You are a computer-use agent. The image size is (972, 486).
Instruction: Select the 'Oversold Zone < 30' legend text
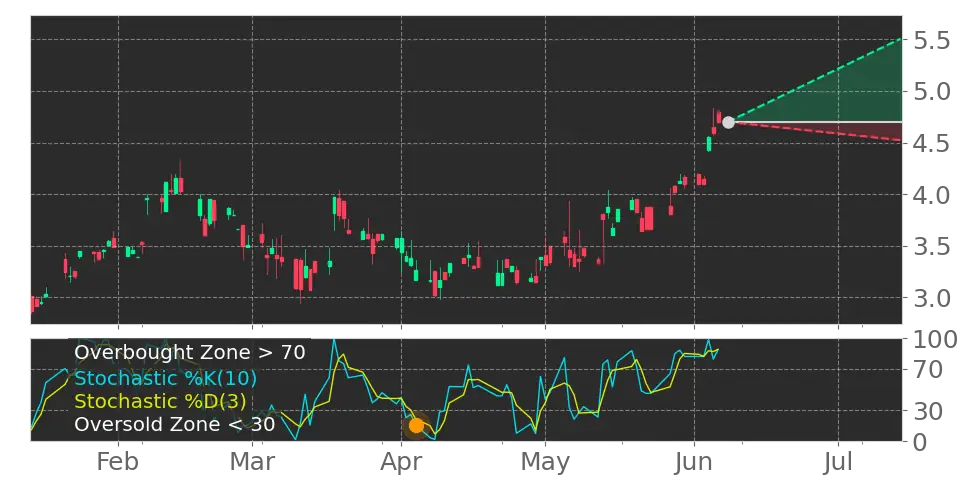pos(174,425)
